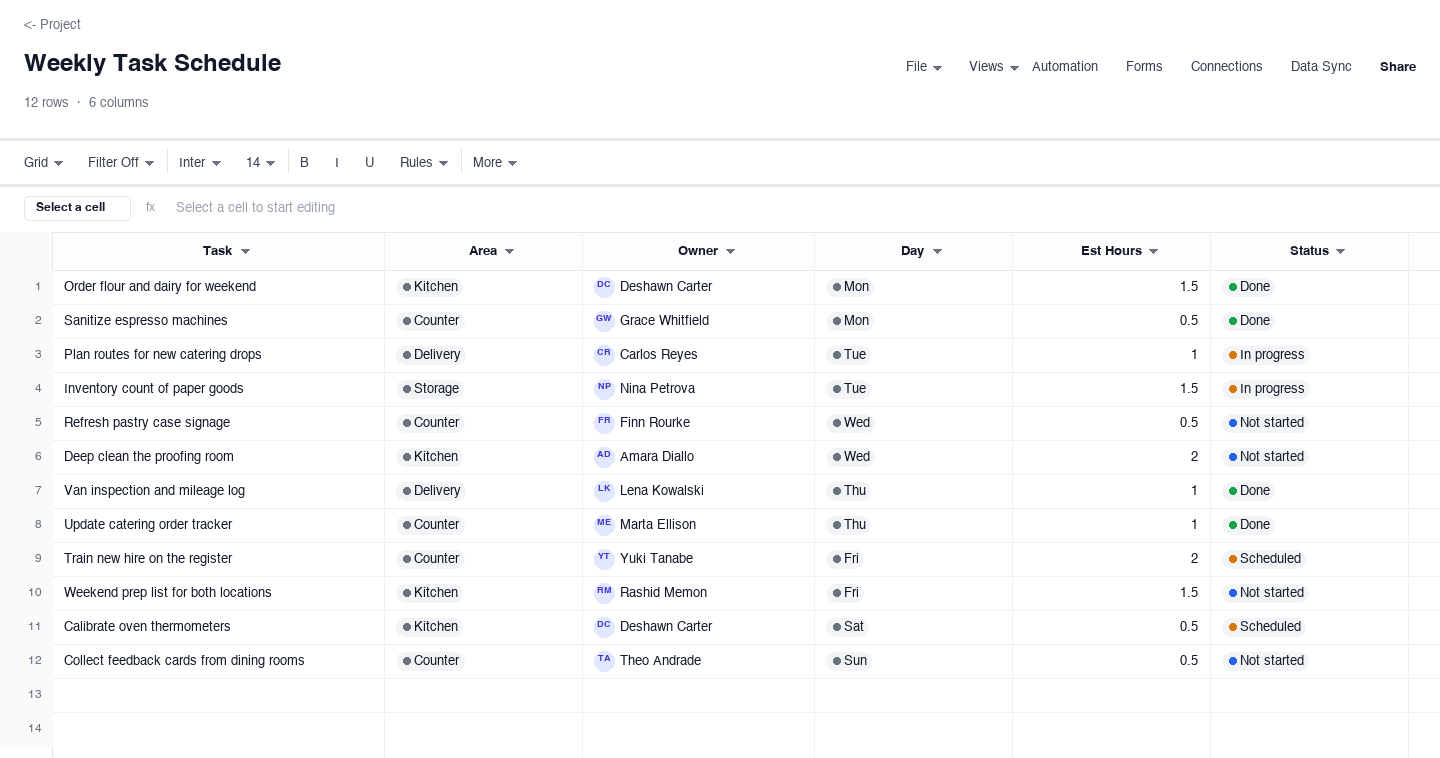Click Lena Kowalski's LK avatar badge

point(604,490)
